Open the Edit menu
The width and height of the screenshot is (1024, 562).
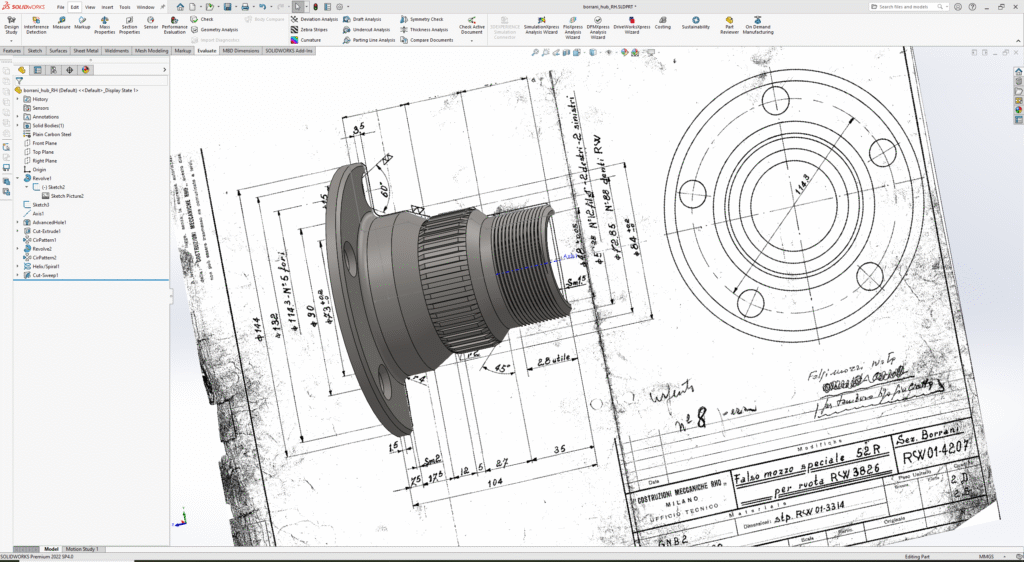[74, 7]
